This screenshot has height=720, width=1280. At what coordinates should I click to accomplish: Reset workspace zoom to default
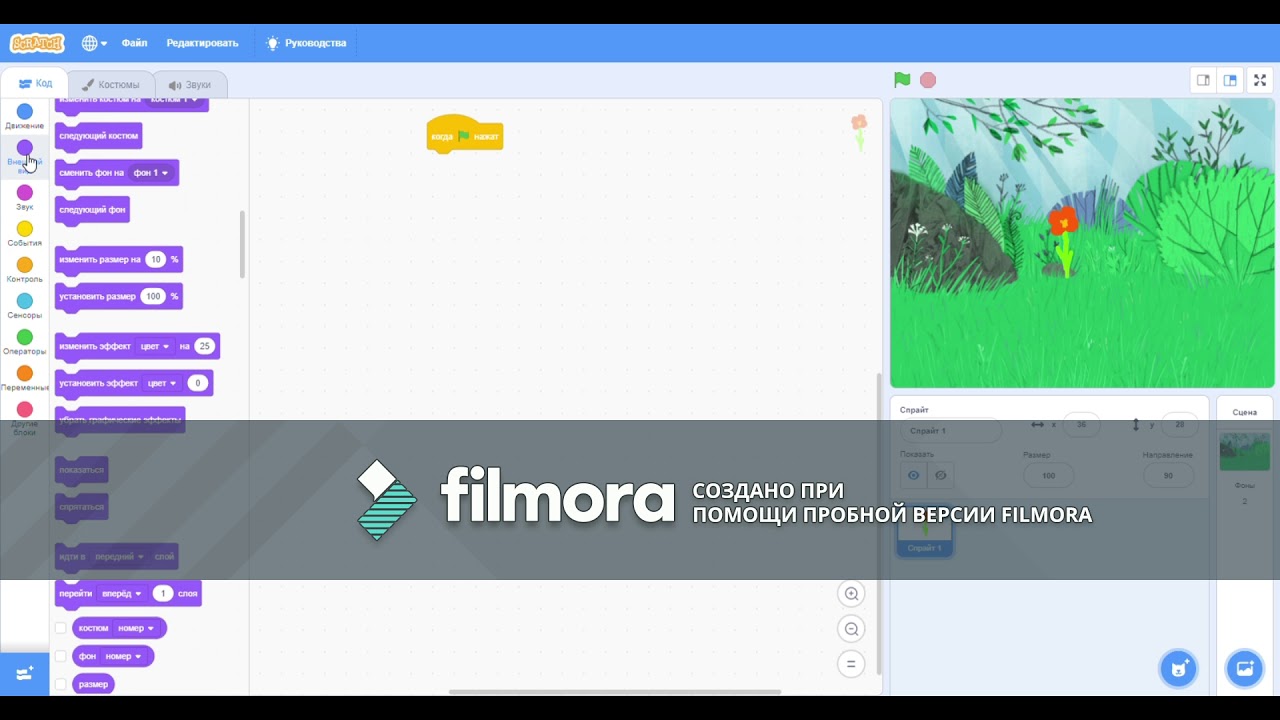[x=852, y=664]
